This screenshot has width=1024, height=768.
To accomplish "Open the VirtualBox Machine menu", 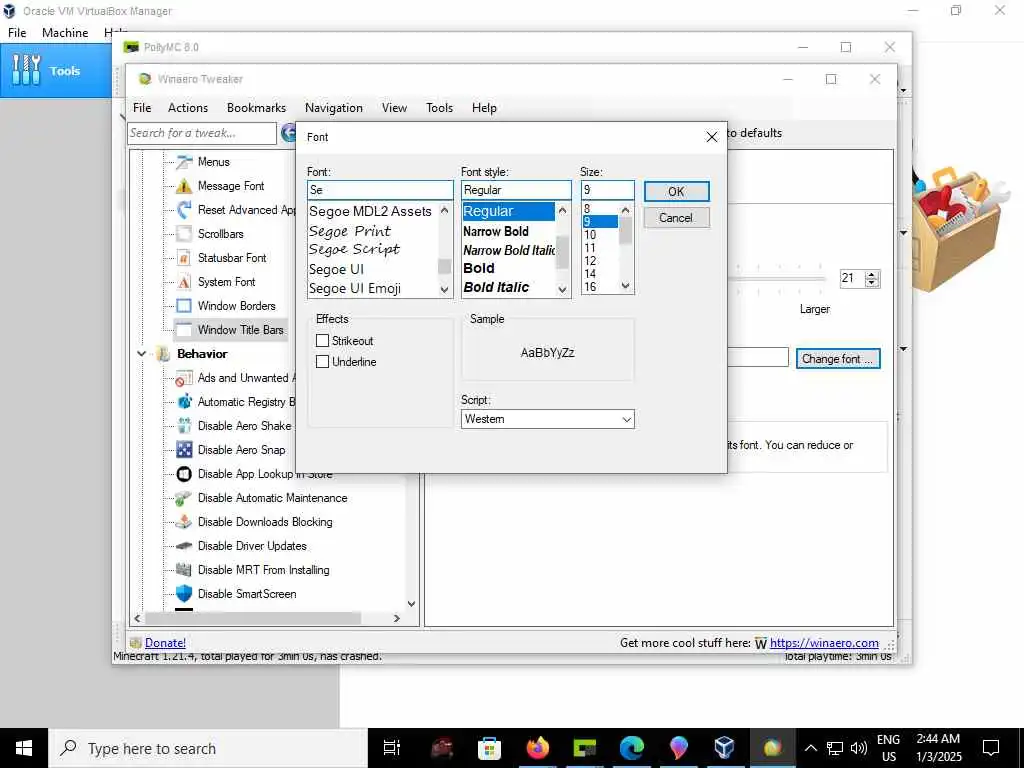I will pos(65,33).
